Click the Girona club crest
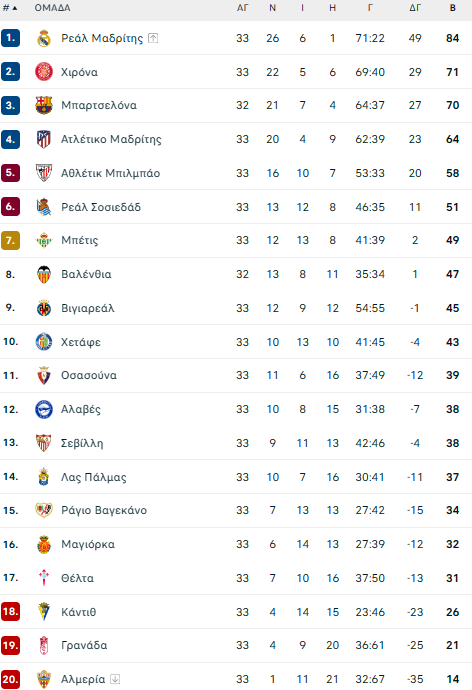This screenshot has height=690, width=472. (44, 72)
